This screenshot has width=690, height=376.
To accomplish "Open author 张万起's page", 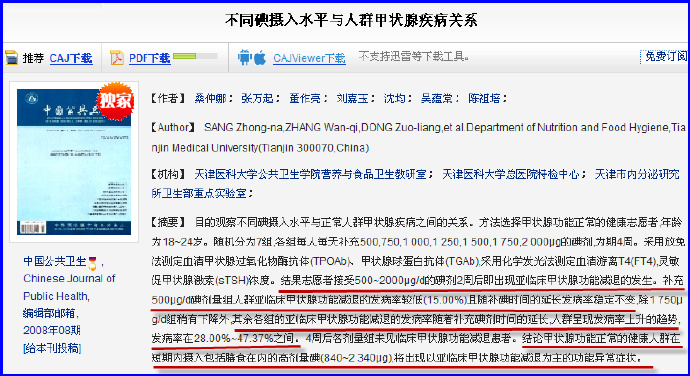I will click(x=257, y=98).
